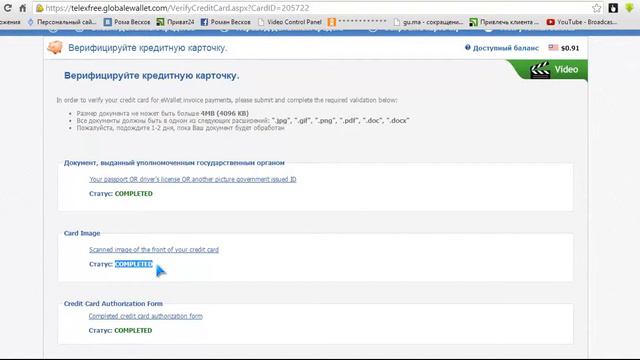This screenshot has width=640, height=360.
Task: Go to the browser home page icon
Action: (x=23, y=8)
